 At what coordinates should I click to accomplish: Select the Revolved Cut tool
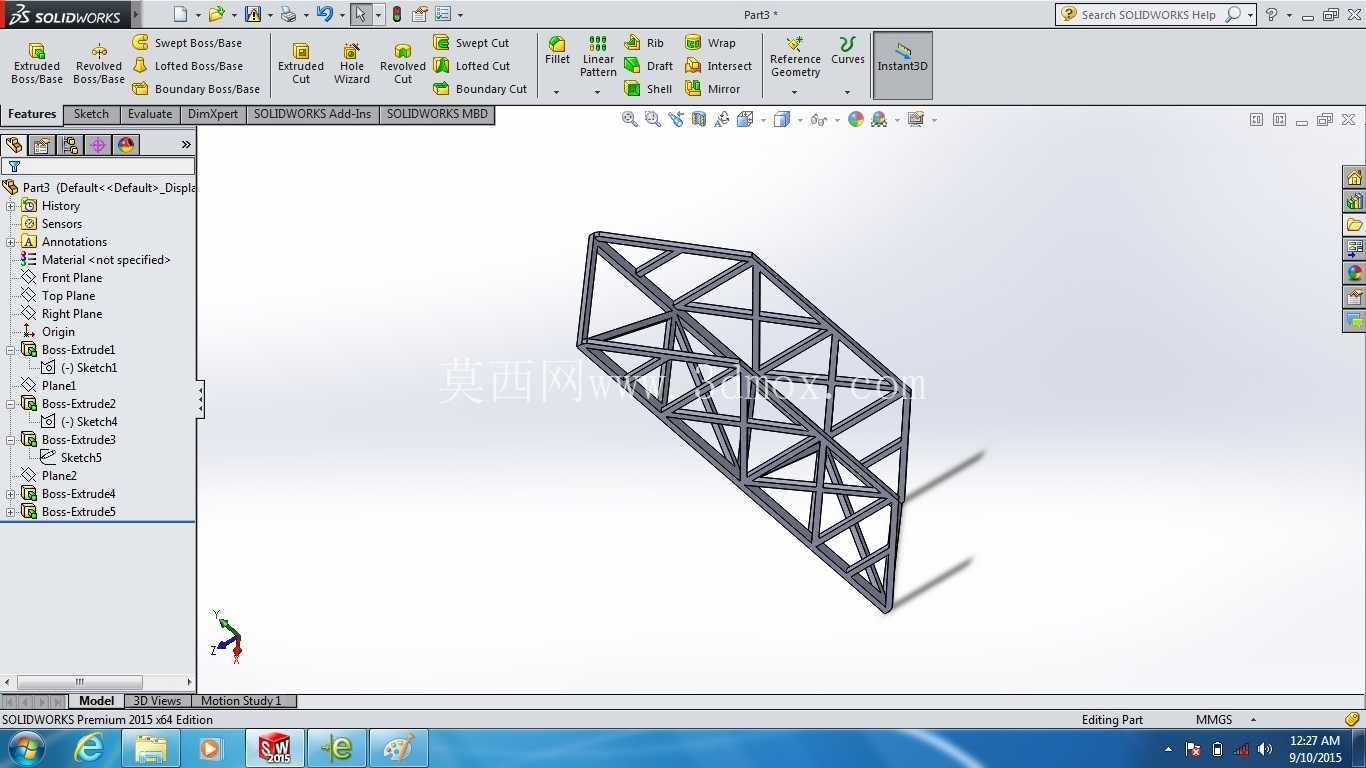pyautogui.click(x=403, y=64)
